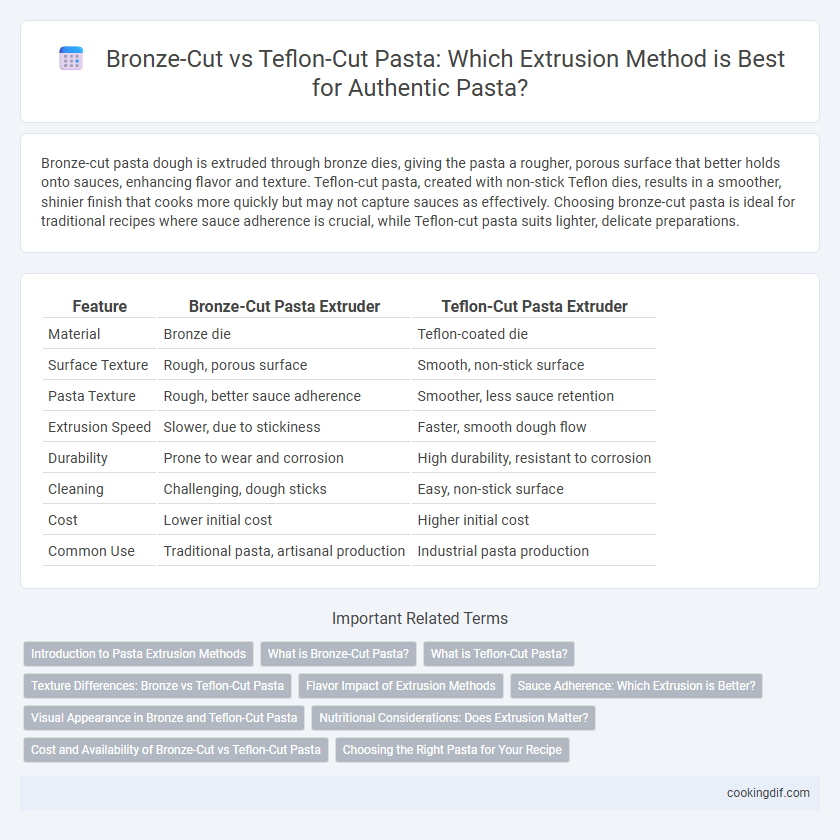840x840 pixels.
Task: Select the Feature column header
Action: (x=100, y=306)
